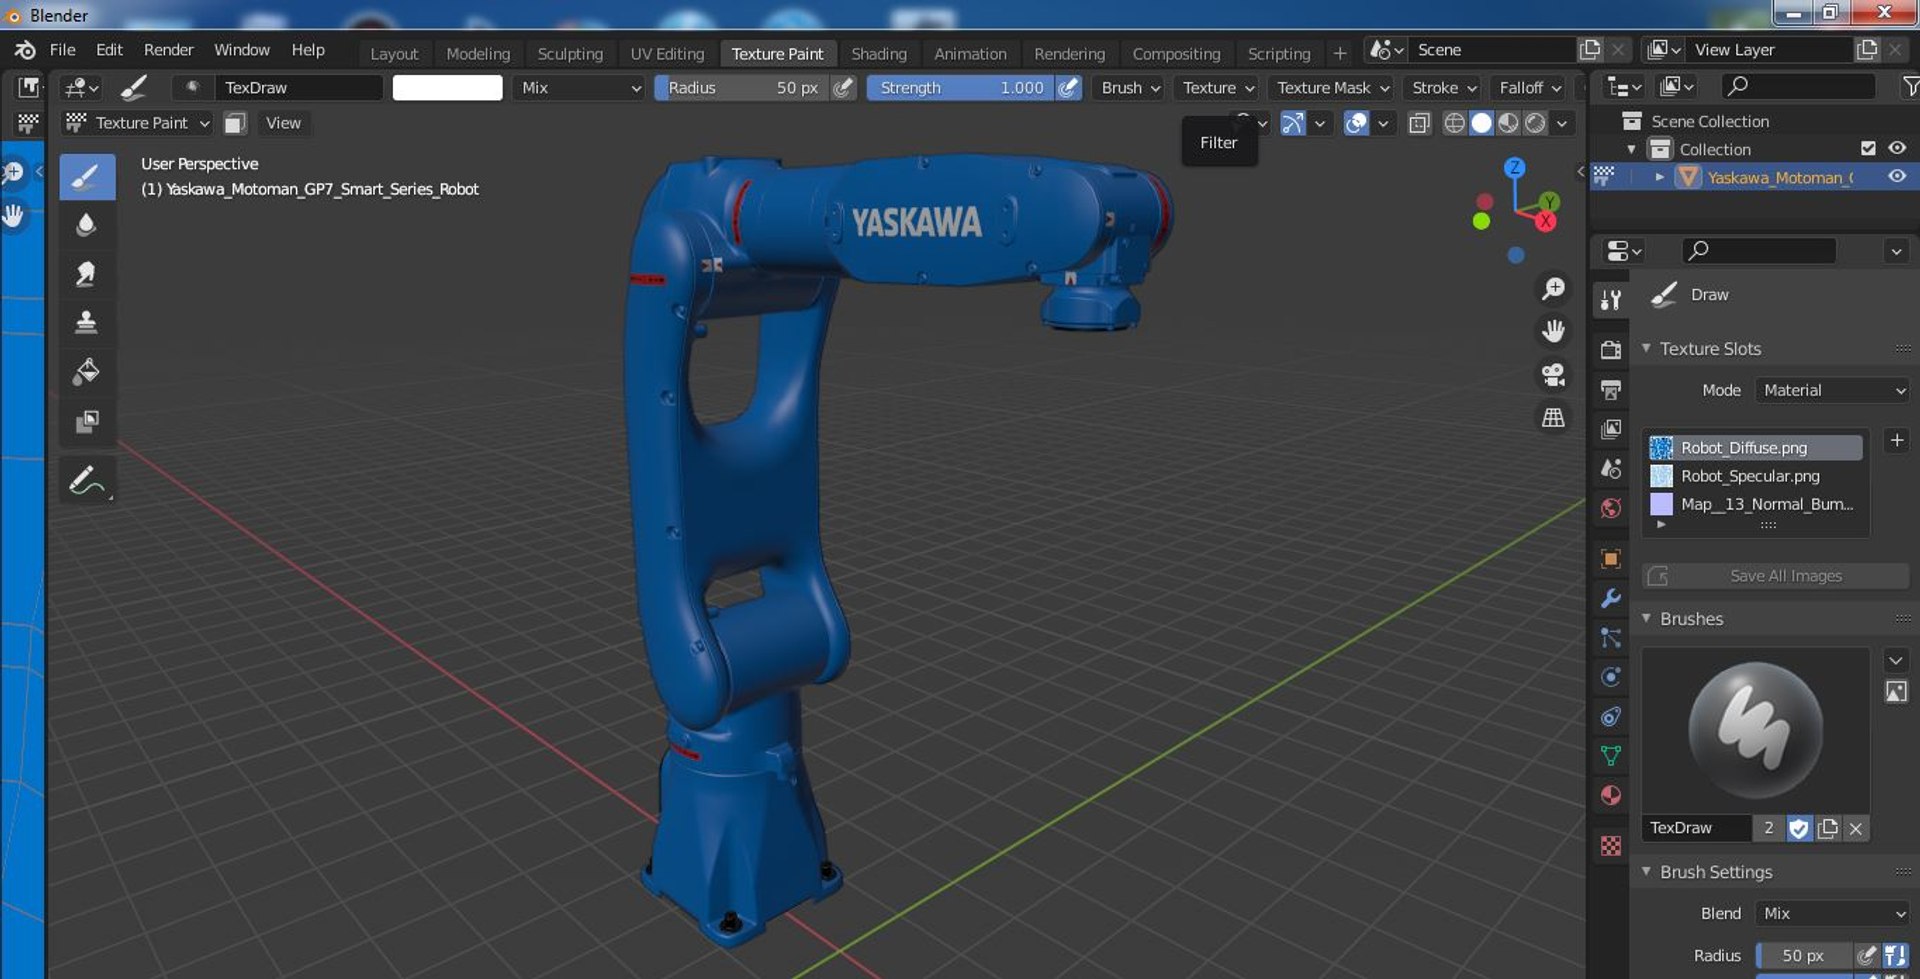
Task: Open the Render menu
Action: pyautogui.click(x=168, y=50)
